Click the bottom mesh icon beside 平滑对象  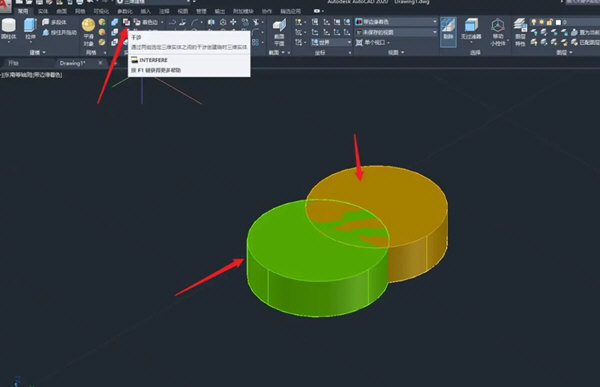coord(102,42)
